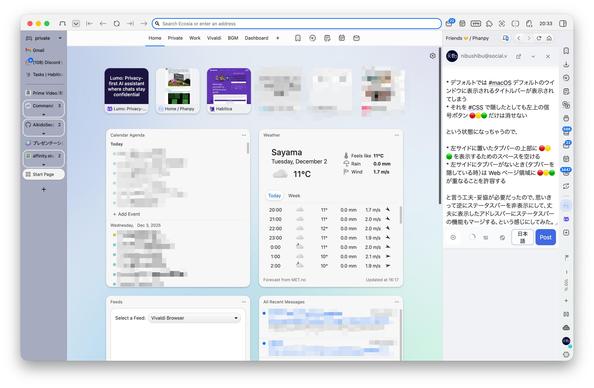Viewport: 594px width, 388px height.
Task: Open the Private speed dial group
Action: (x=175, y=38)
